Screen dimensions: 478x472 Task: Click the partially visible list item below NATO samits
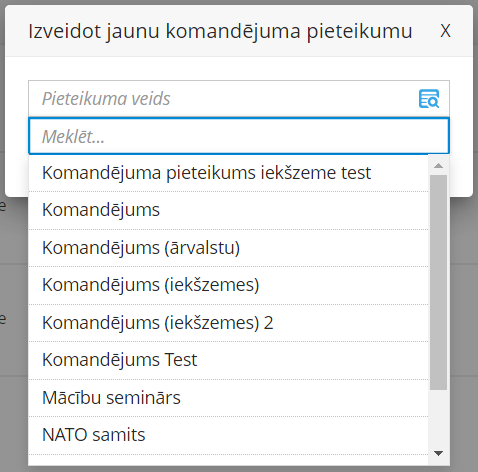click(x=228, y=460)
